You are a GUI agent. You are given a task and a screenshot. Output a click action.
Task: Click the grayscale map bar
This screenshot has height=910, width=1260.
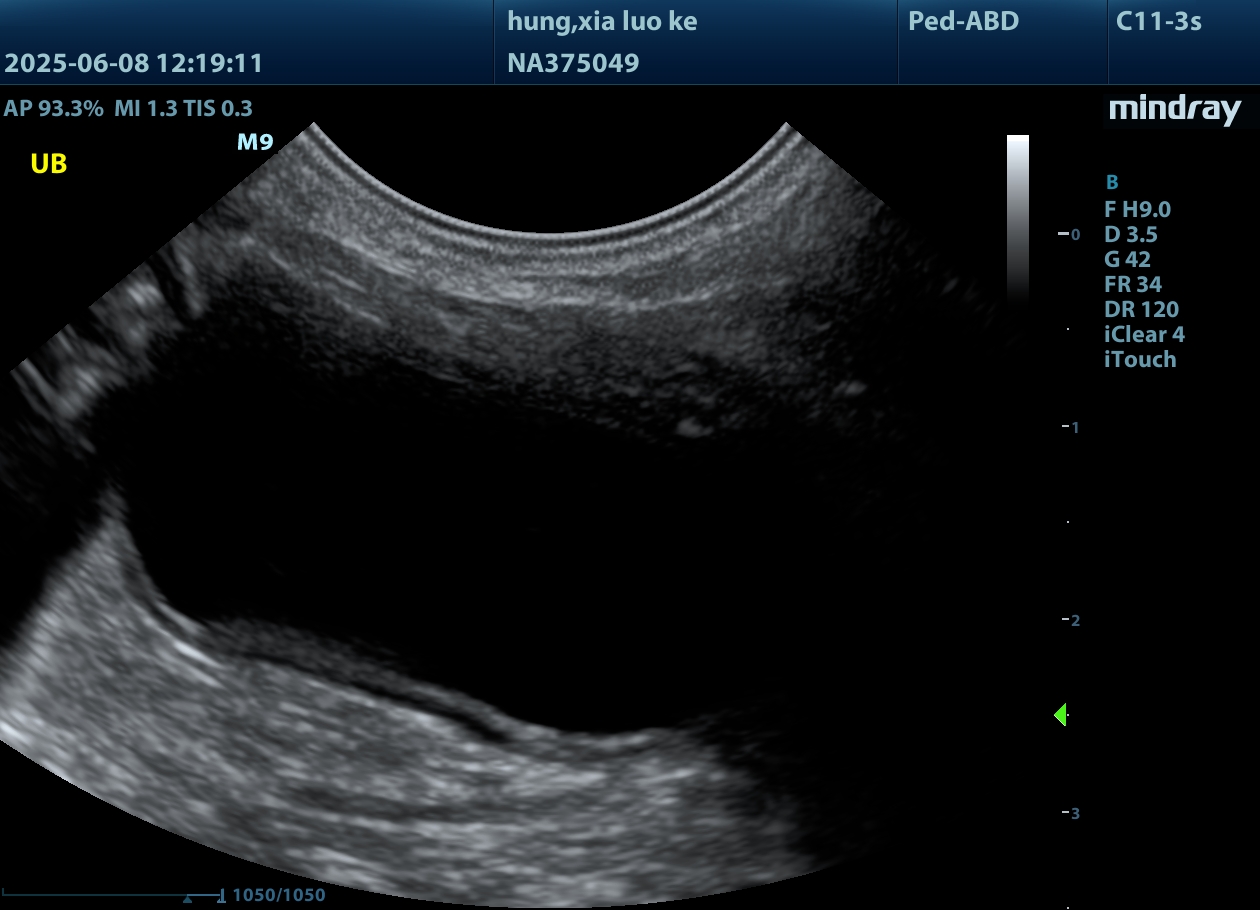[x=1017, y=217]
